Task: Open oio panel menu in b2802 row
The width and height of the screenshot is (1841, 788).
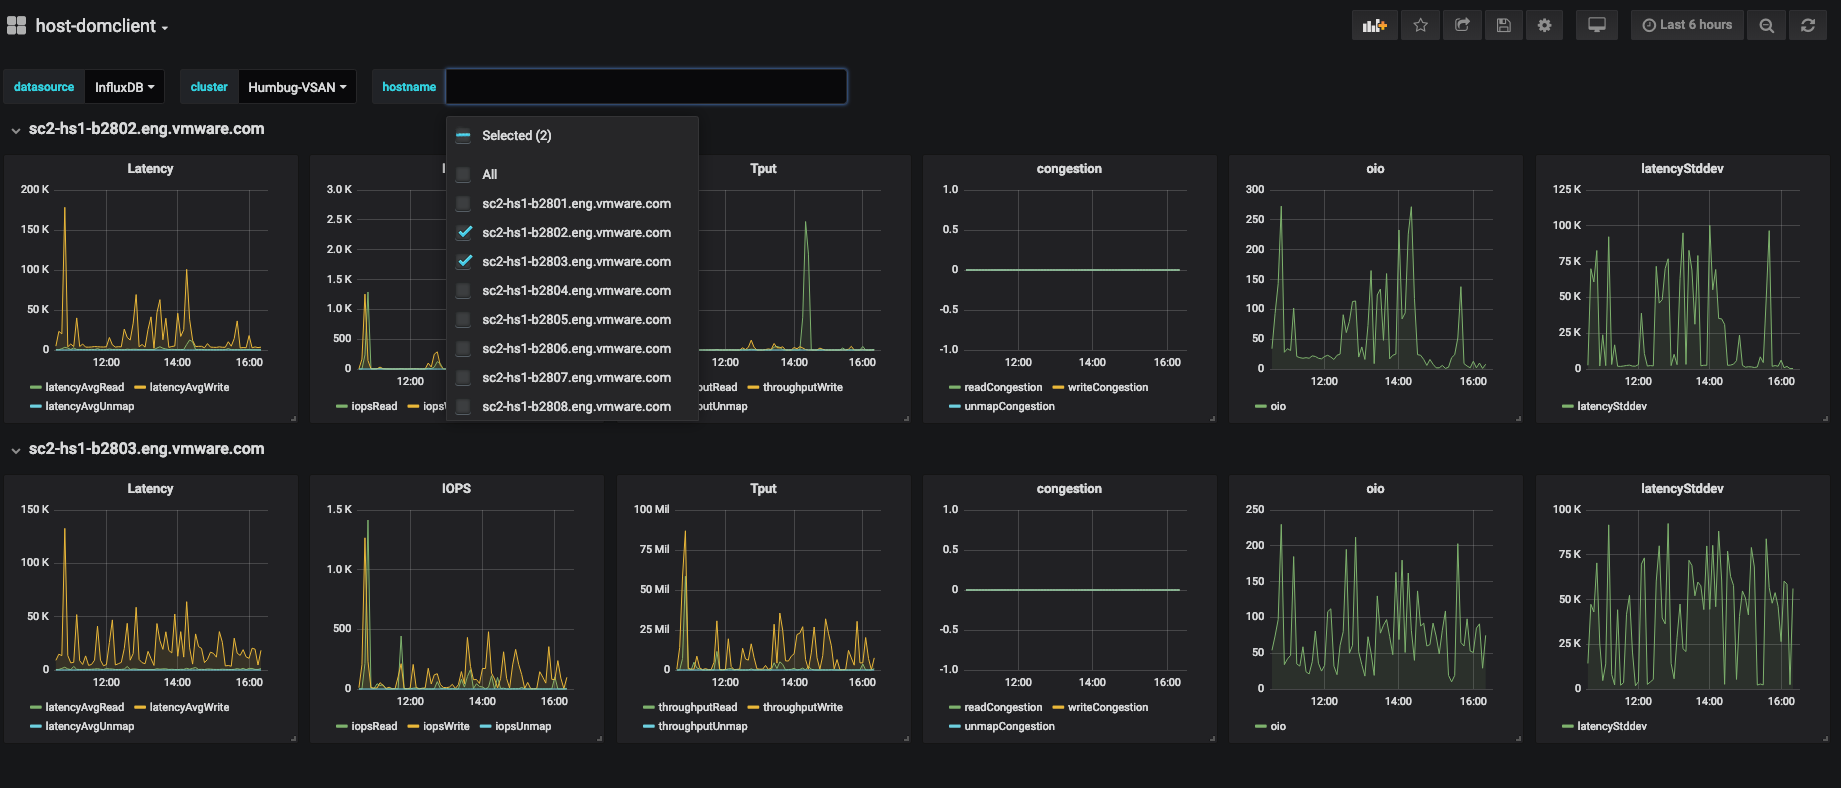Action: [x=1375, y=169]
